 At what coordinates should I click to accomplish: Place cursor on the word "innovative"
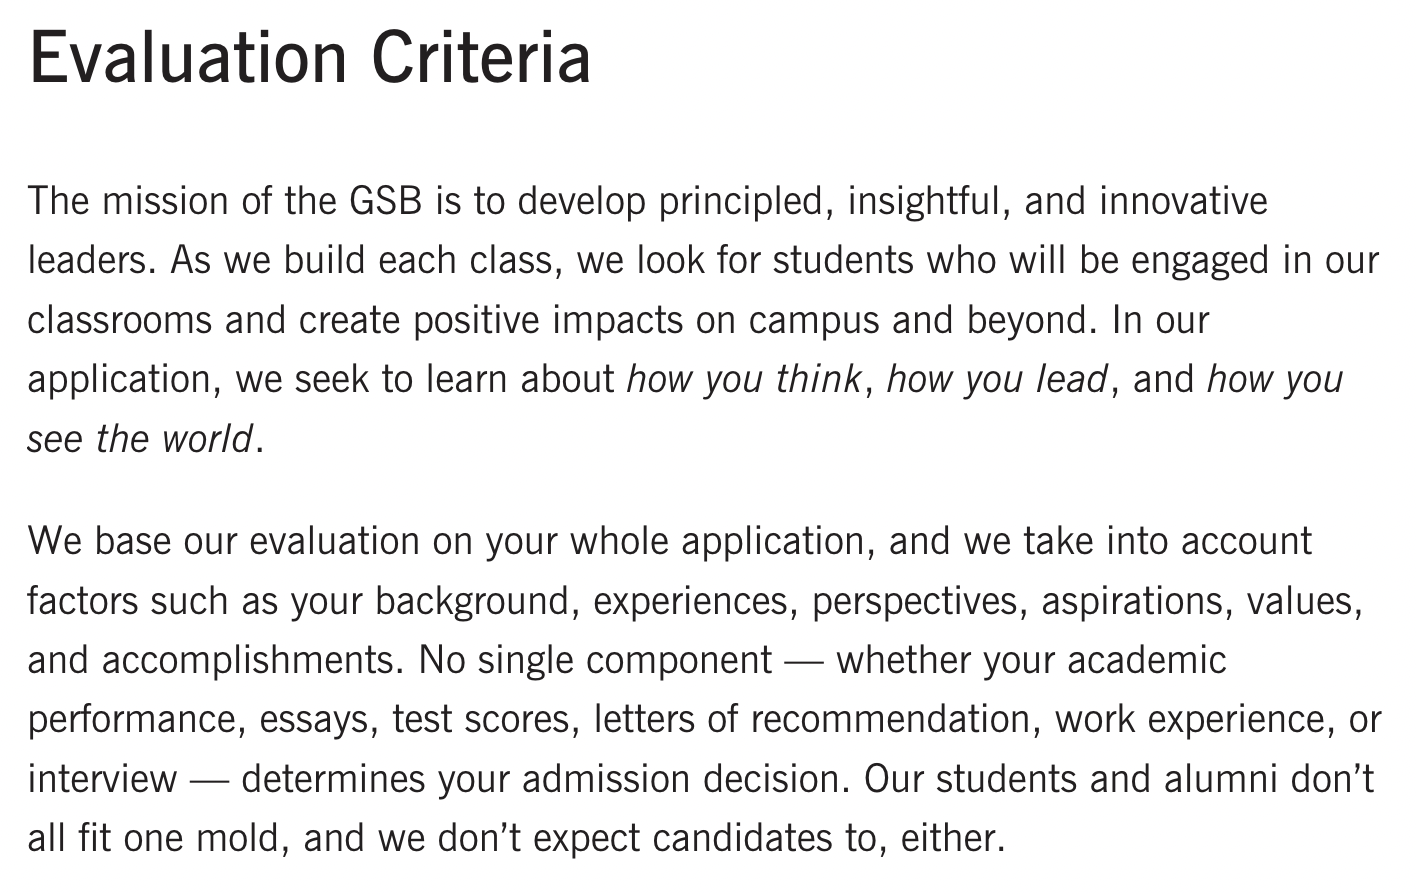point(1183,202)
